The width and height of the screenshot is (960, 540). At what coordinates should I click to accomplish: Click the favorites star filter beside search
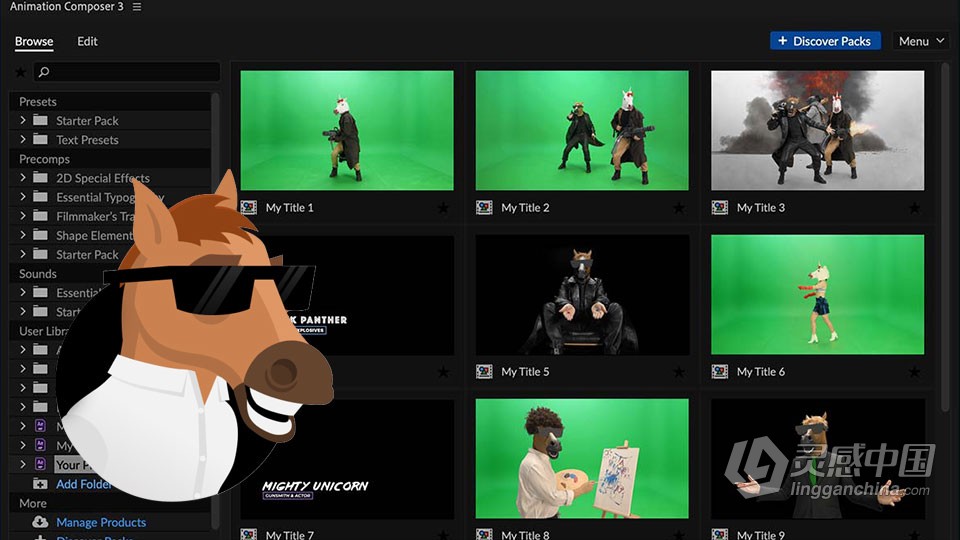[20, 72]
